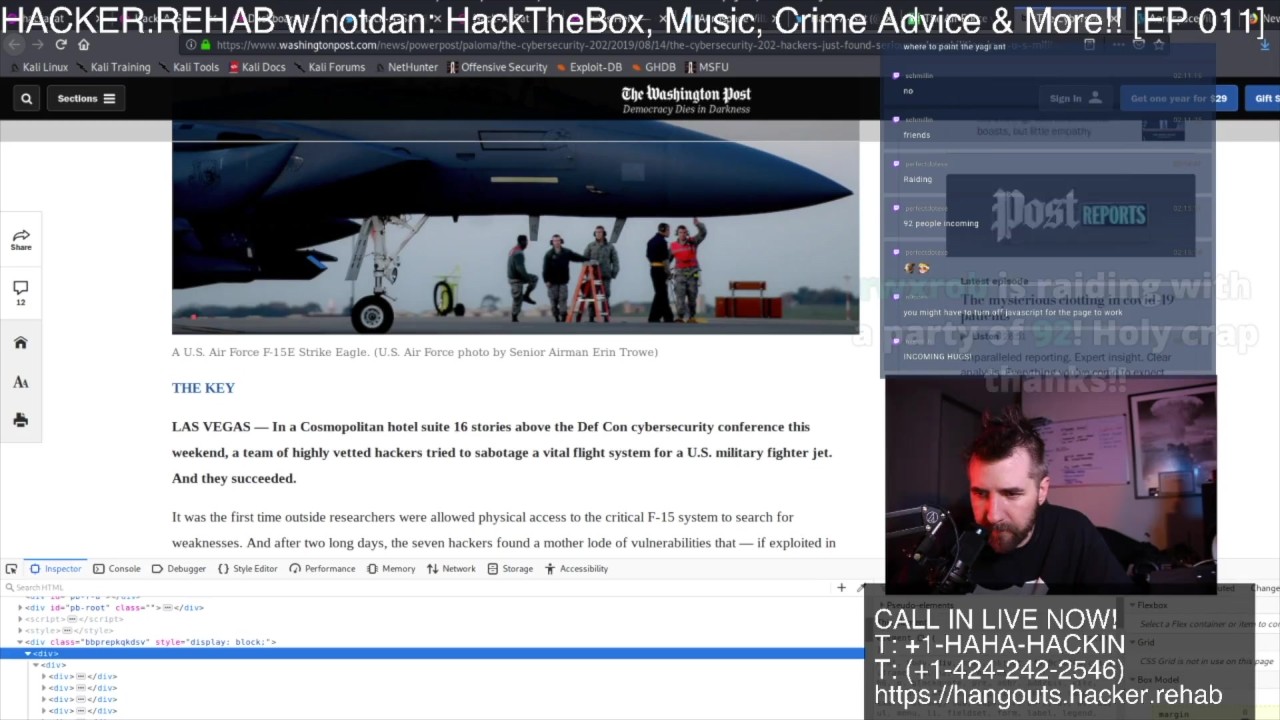Select the div id="pb-root" row
Viewport: 1280px width, 720px height.
[x=432, y=608]
